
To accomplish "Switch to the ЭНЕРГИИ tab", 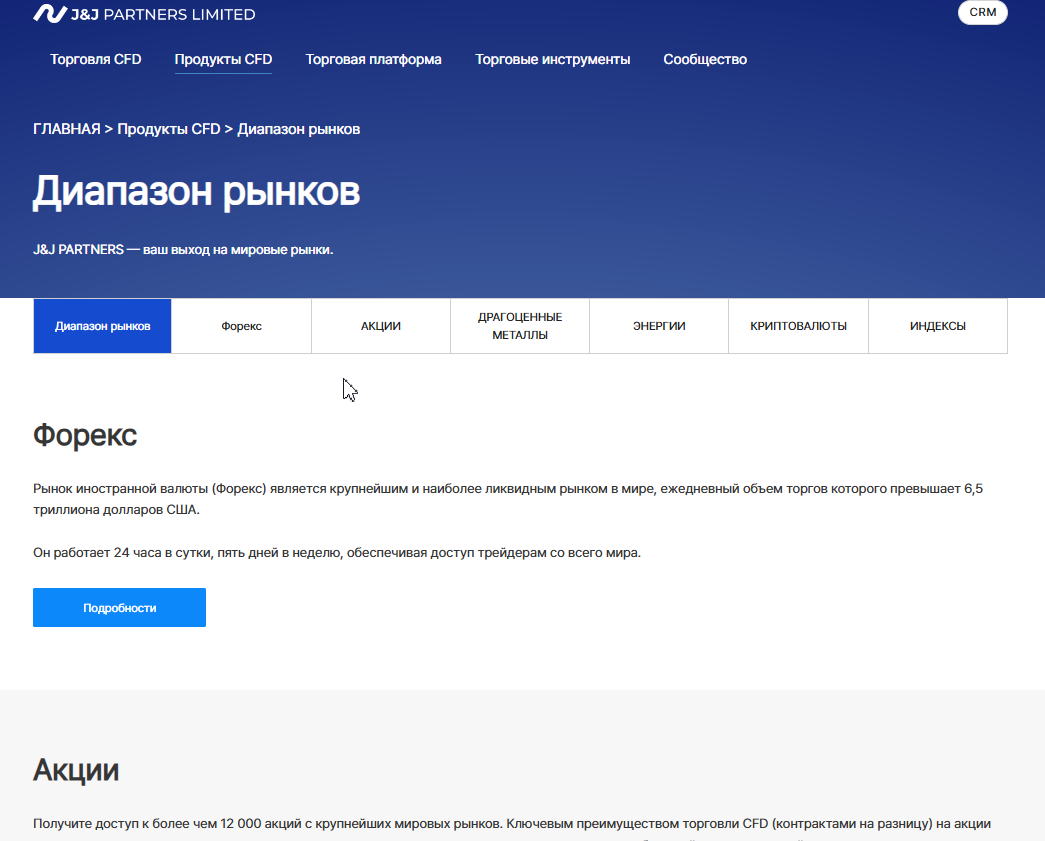I will [x=658, y=326].
